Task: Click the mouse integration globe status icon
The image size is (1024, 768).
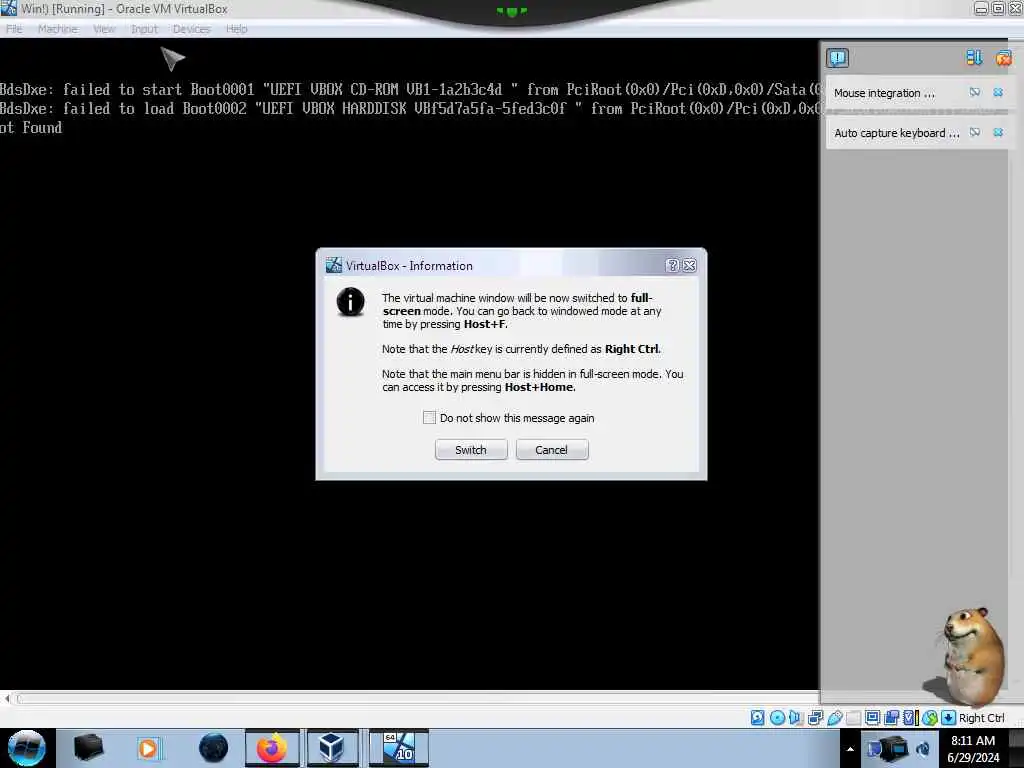Action: [929, 718]
